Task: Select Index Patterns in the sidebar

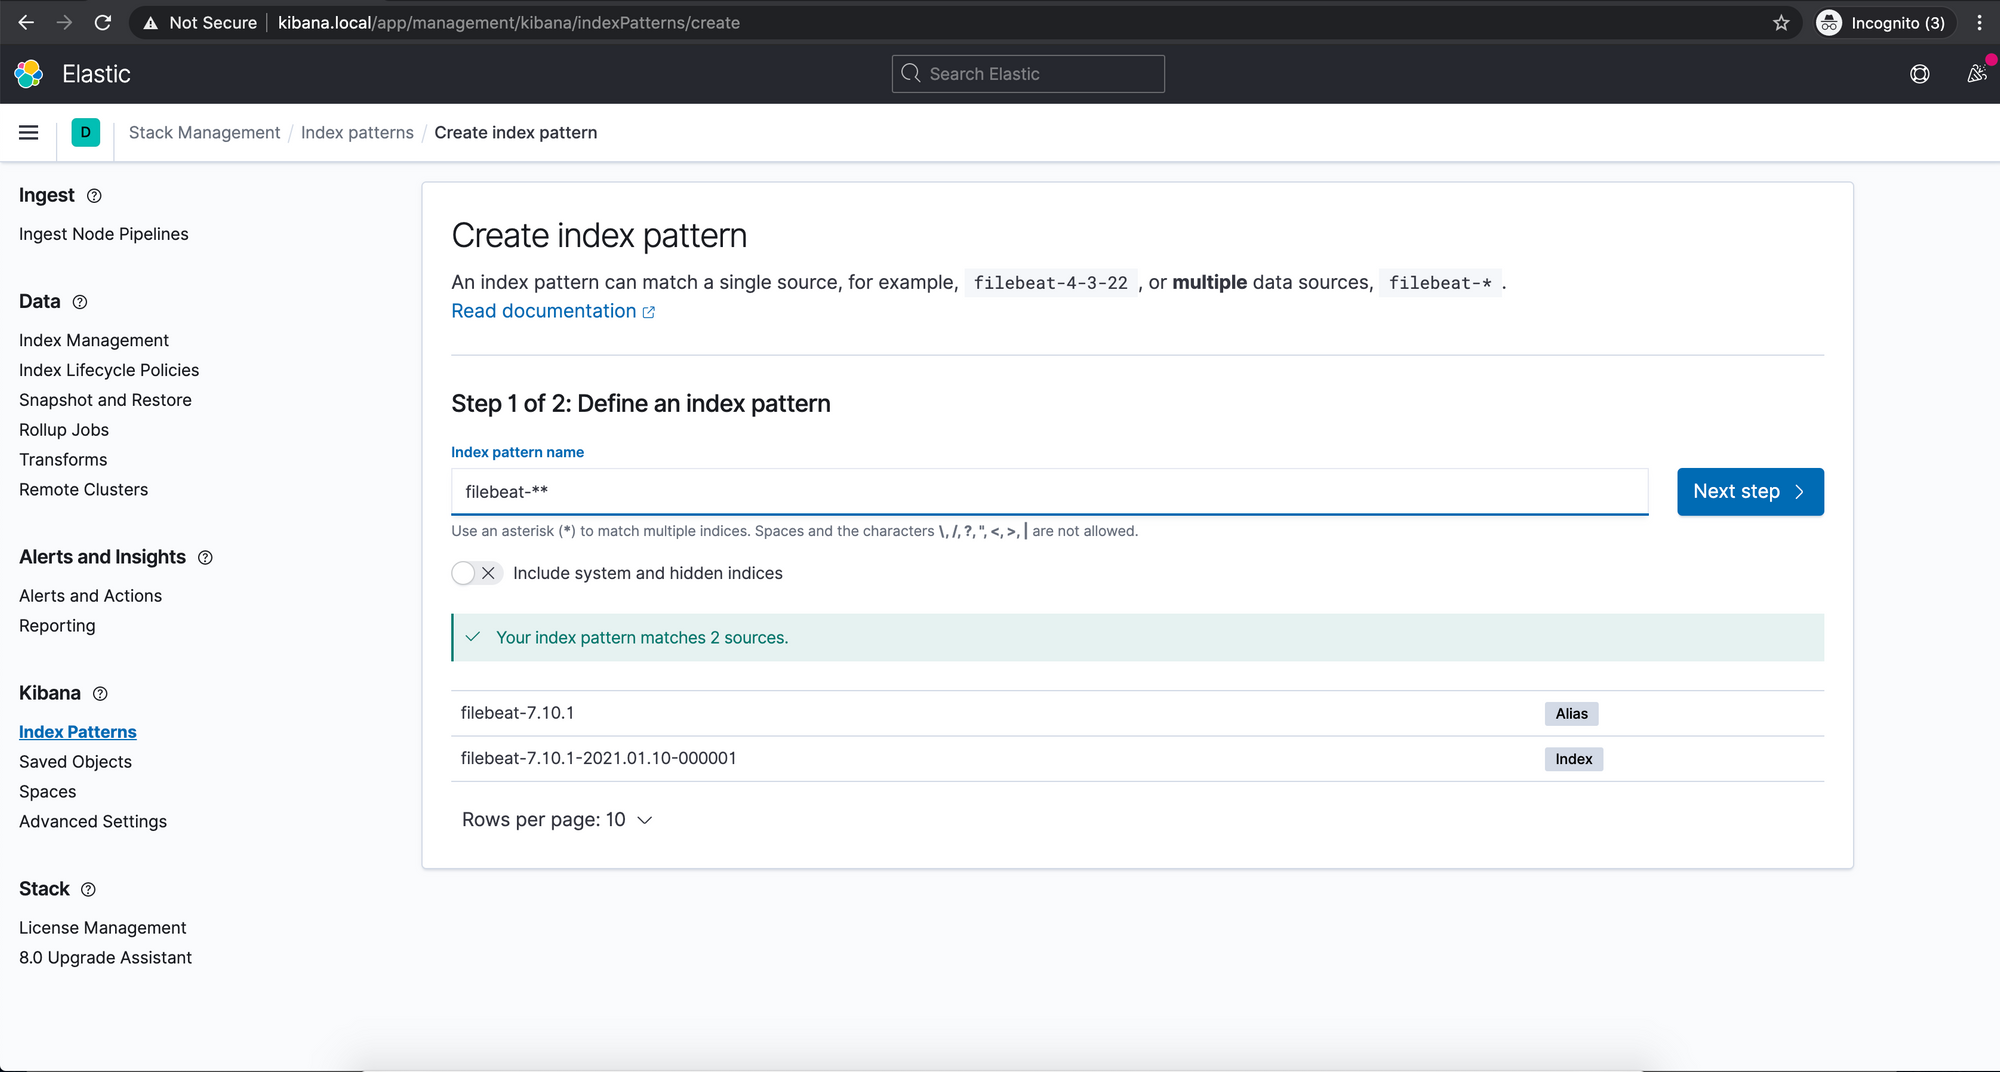Action: point(78,732)
